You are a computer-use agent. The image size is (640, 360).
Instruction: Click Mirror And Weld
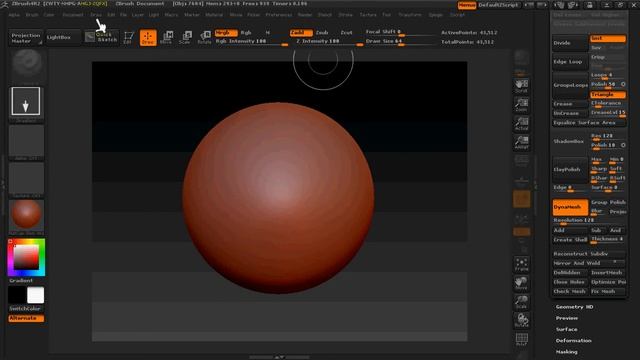(x=589, y=263)
